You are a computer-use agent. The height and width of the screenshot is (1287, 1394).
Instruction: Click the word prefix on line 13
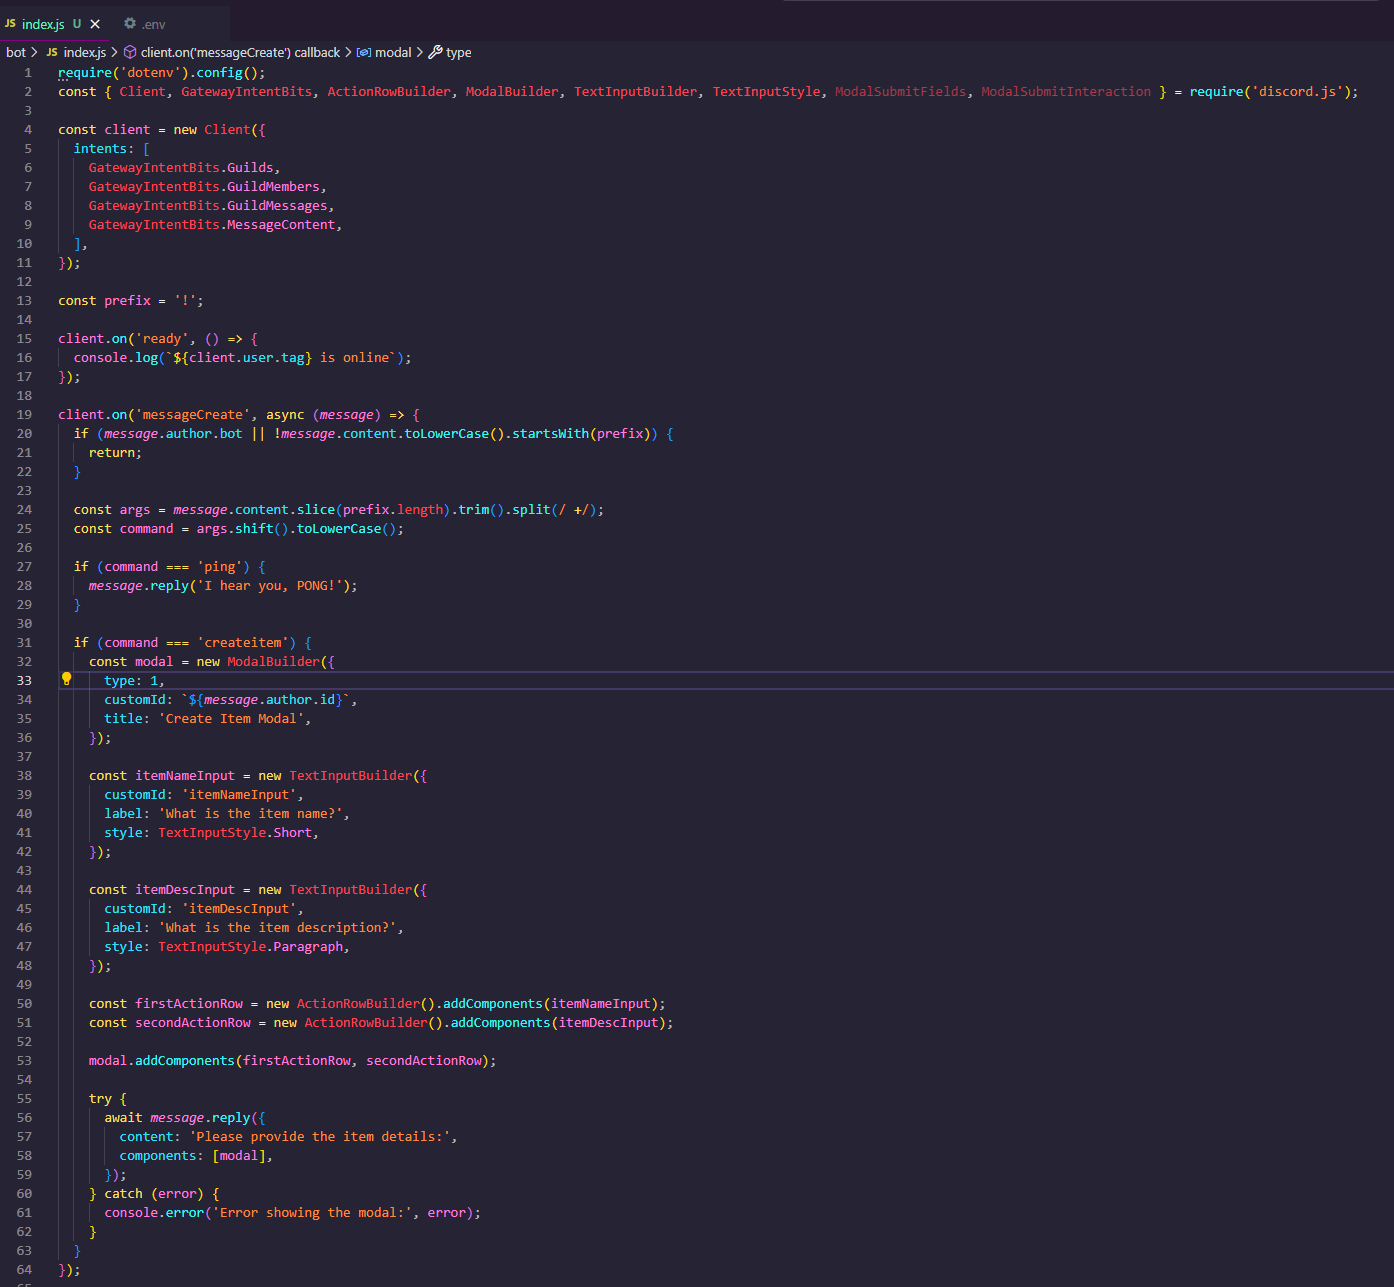coord(126,299)
